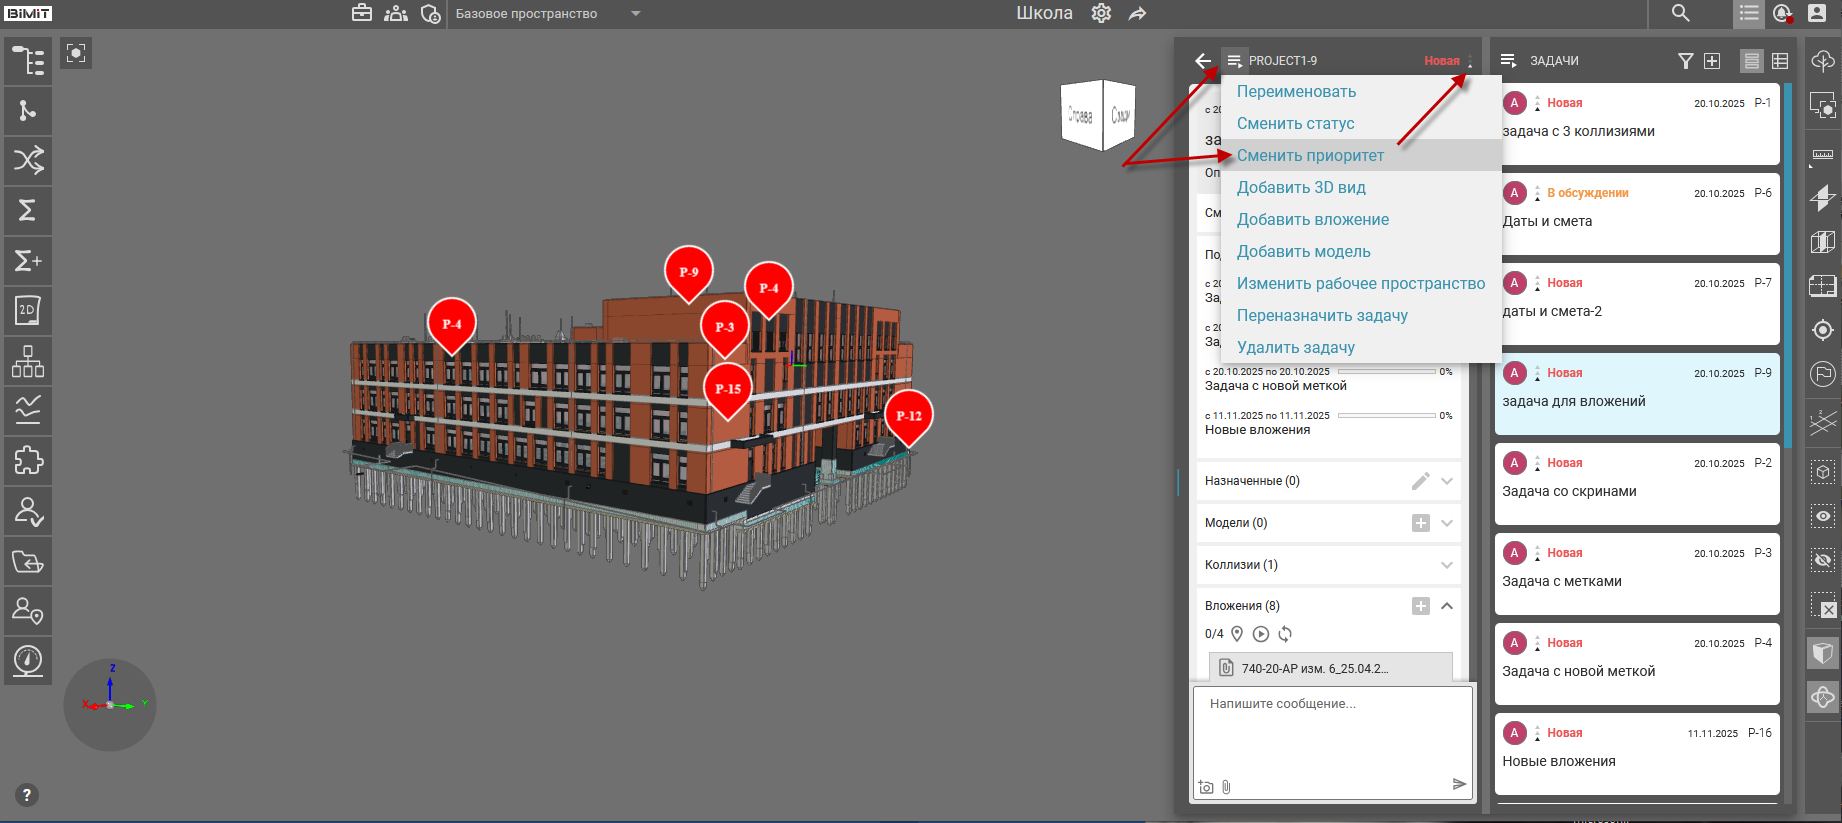Open the 2D drawings tool

pyautogui.click(x=28, y=310)
